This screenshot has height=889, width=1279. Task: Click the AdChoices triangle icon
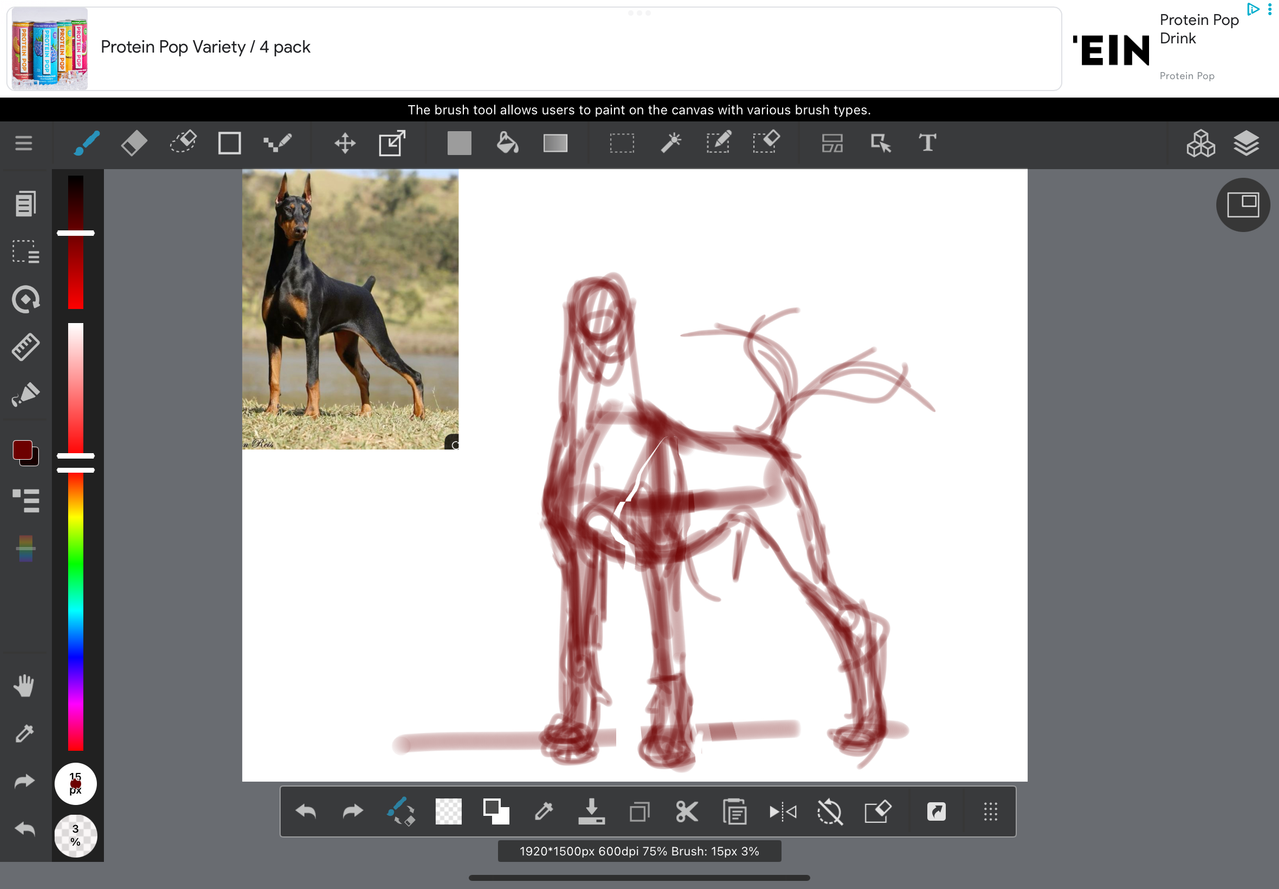(1252, 10)
